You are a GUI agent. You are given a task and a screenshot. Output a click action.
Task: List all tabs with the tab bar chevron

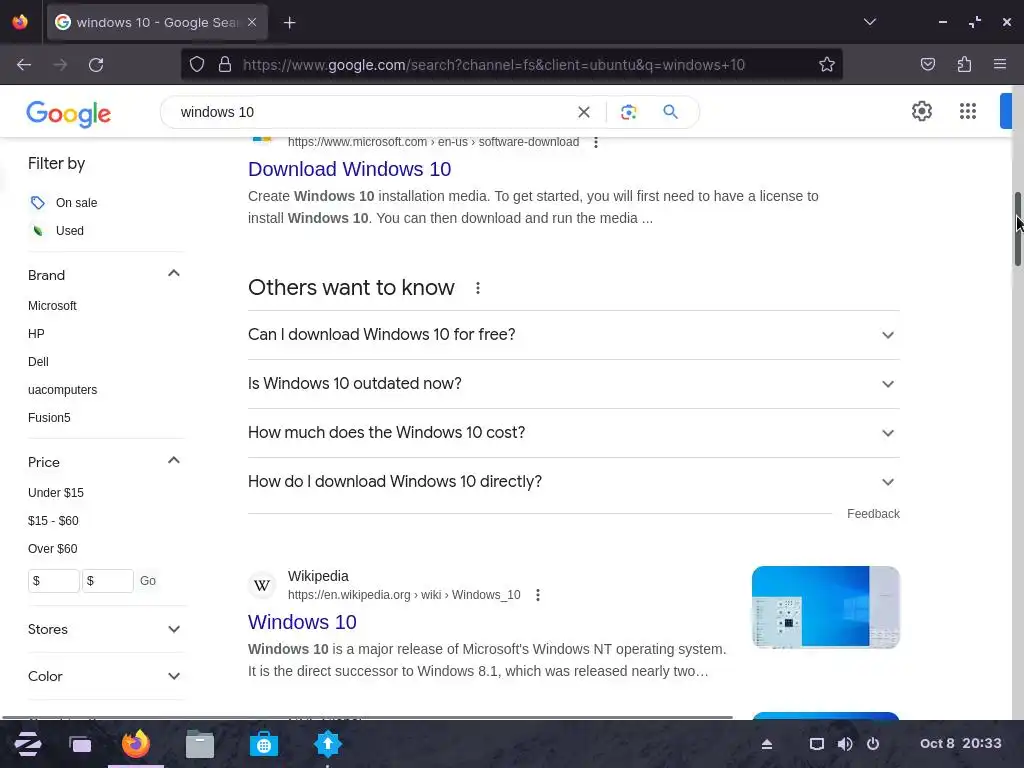click(869, 22)
